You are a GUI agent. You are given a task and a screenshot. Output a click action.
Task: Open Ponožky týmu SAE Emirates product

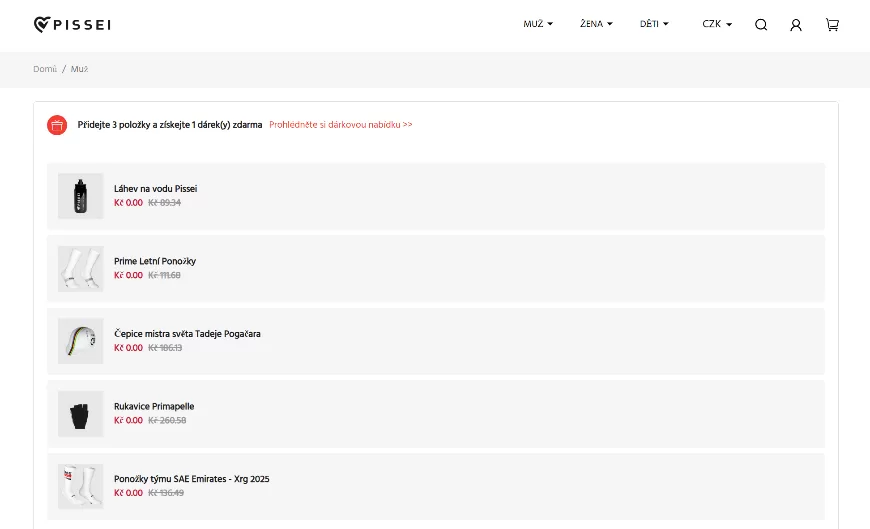[191, 478]
